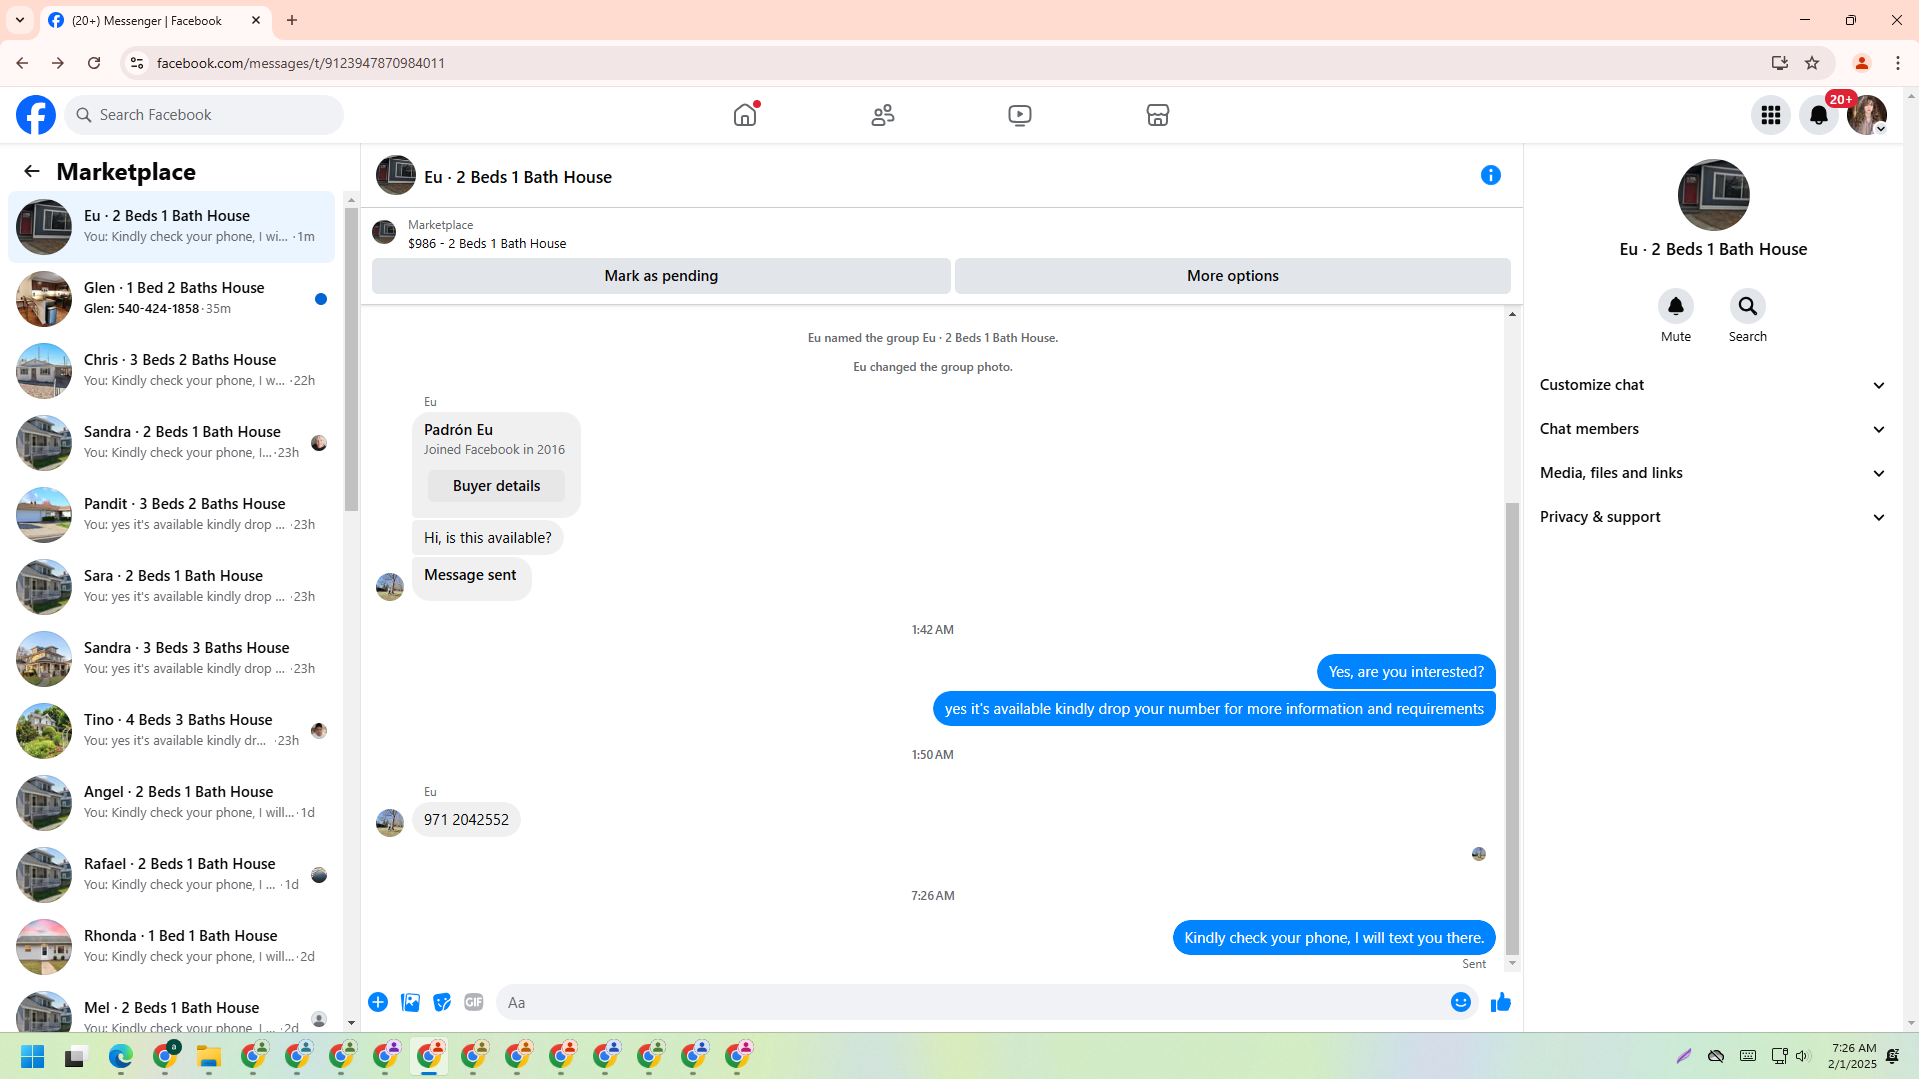
Task: Open more actions plus icon in composer
Action: point(378,1002)
